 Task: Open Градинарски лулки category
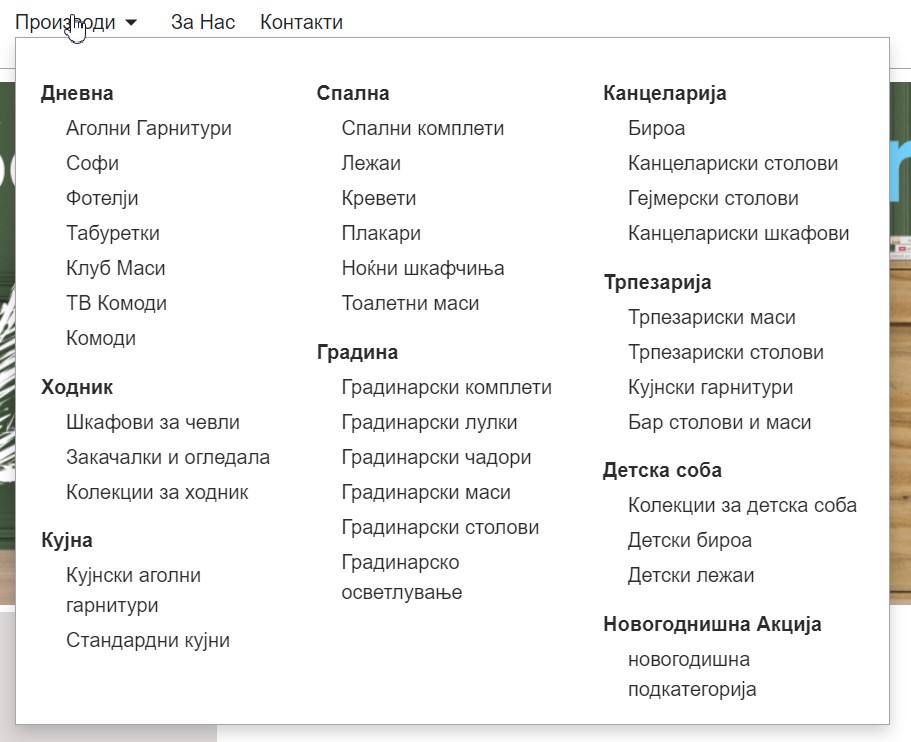pyautogui.click(x=430, y=422)
